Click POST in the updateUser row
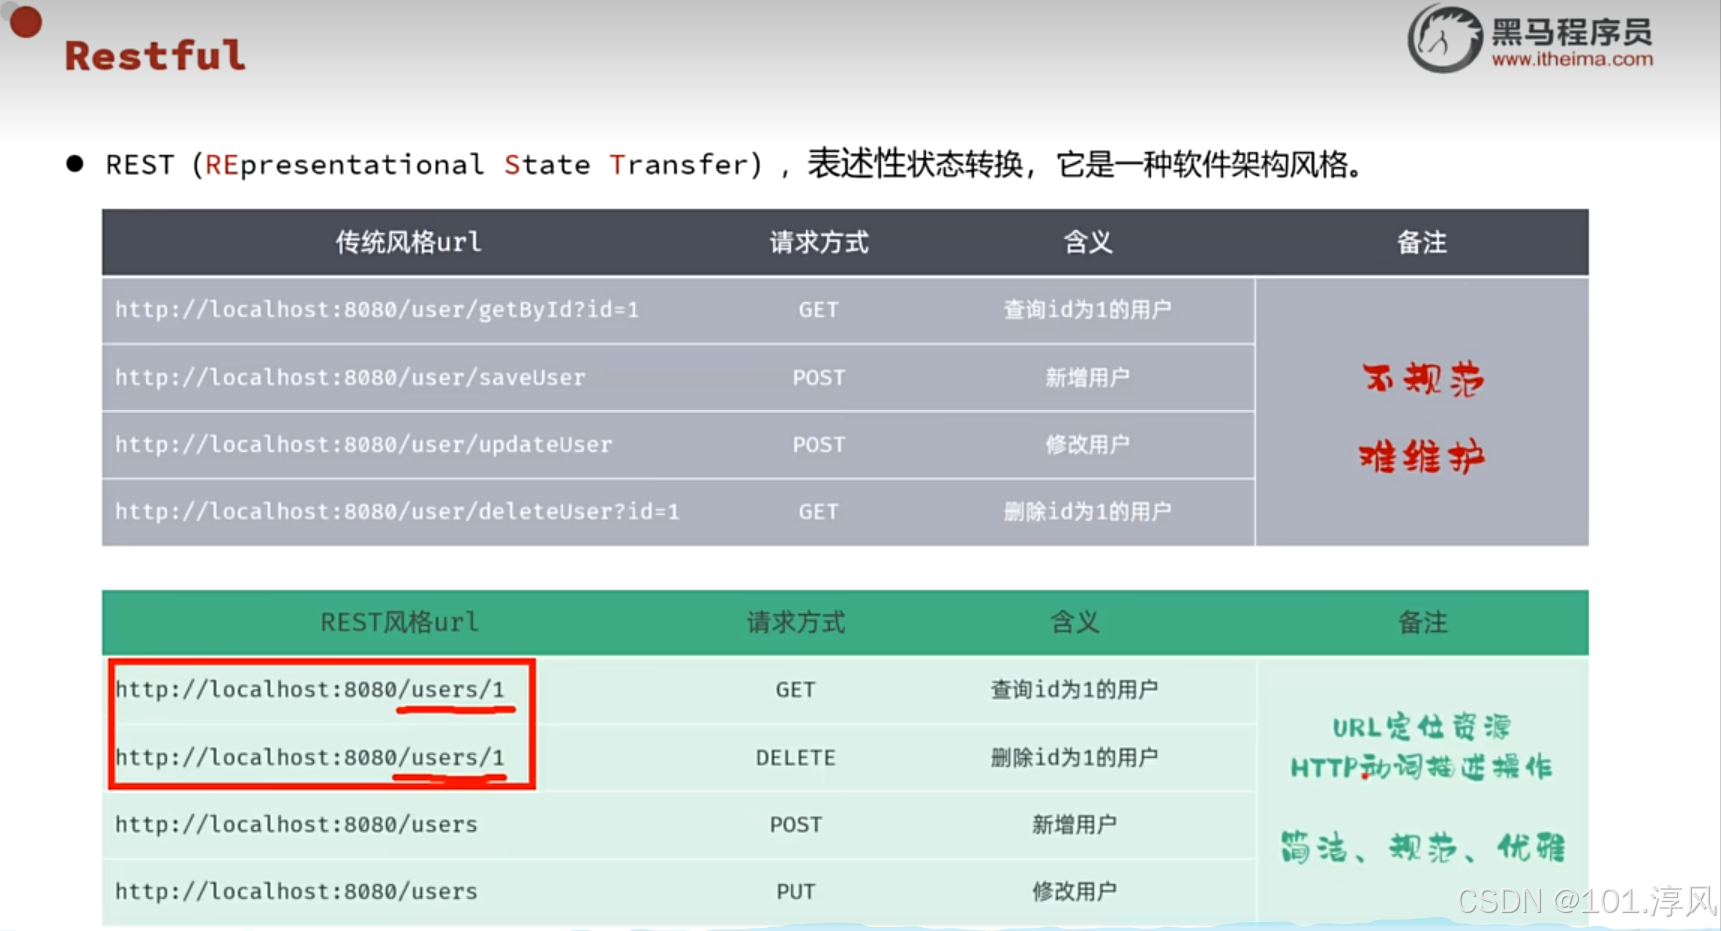The image size is (1721, 931). (819, 445)
